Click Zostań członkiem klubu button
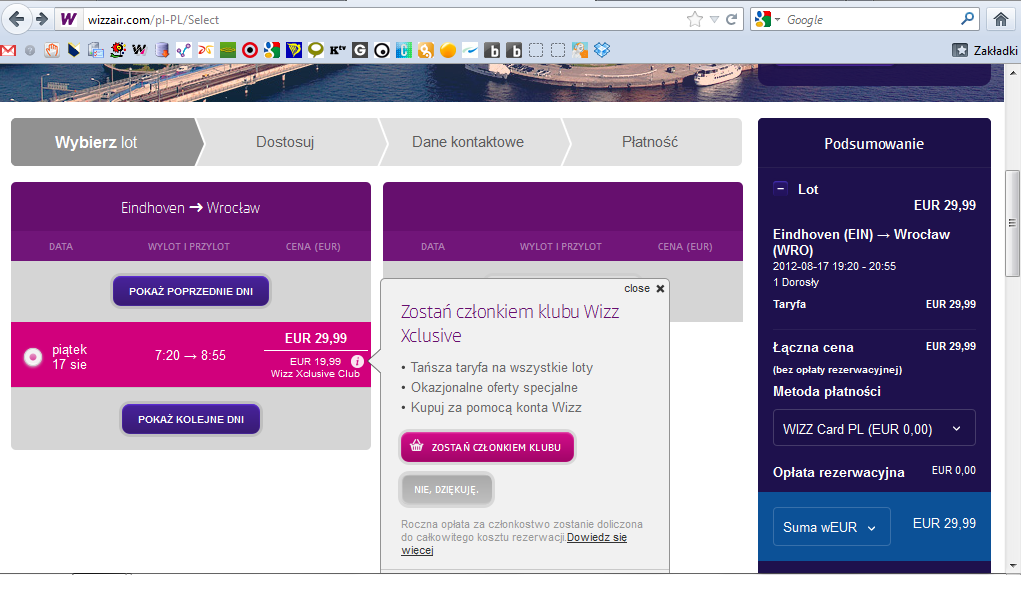Image resolution: width=1024 pixels, height=600 pixels. 487,447
